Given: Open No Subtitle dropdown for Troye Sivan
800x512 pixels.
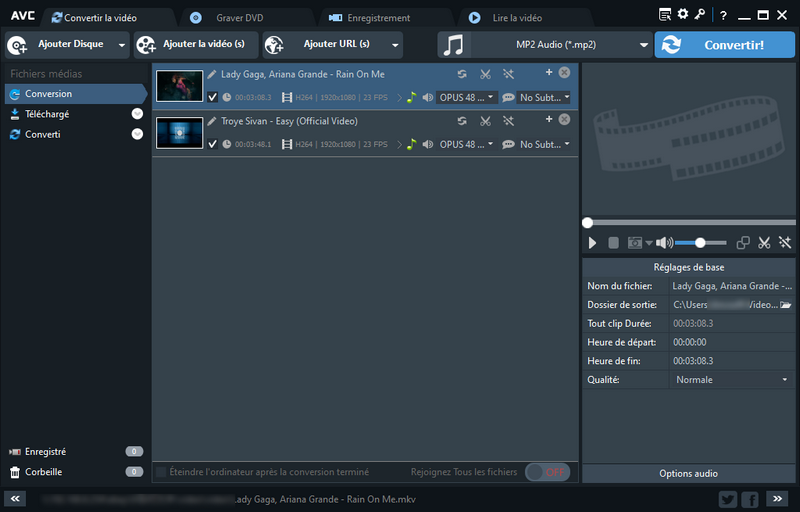Looking at the screenshot, I should point(544,144).
